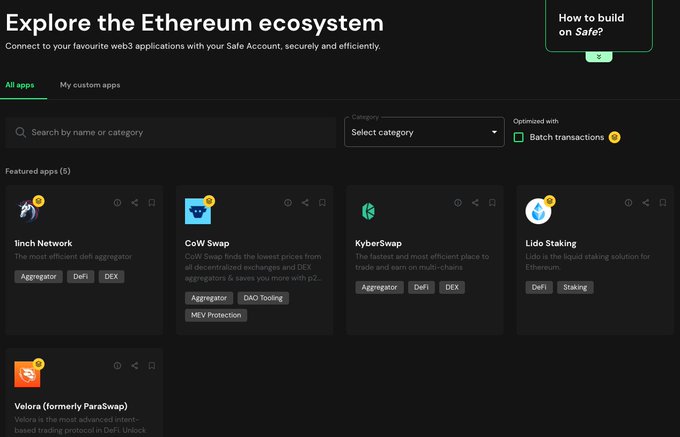Click Aggregator tag on CoW Swap
680x437 pixels.
pos(209,298)
